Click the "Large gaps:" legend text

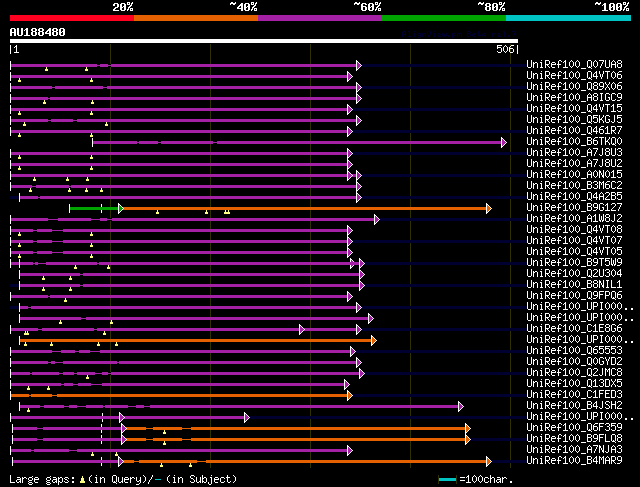point(42,480)
